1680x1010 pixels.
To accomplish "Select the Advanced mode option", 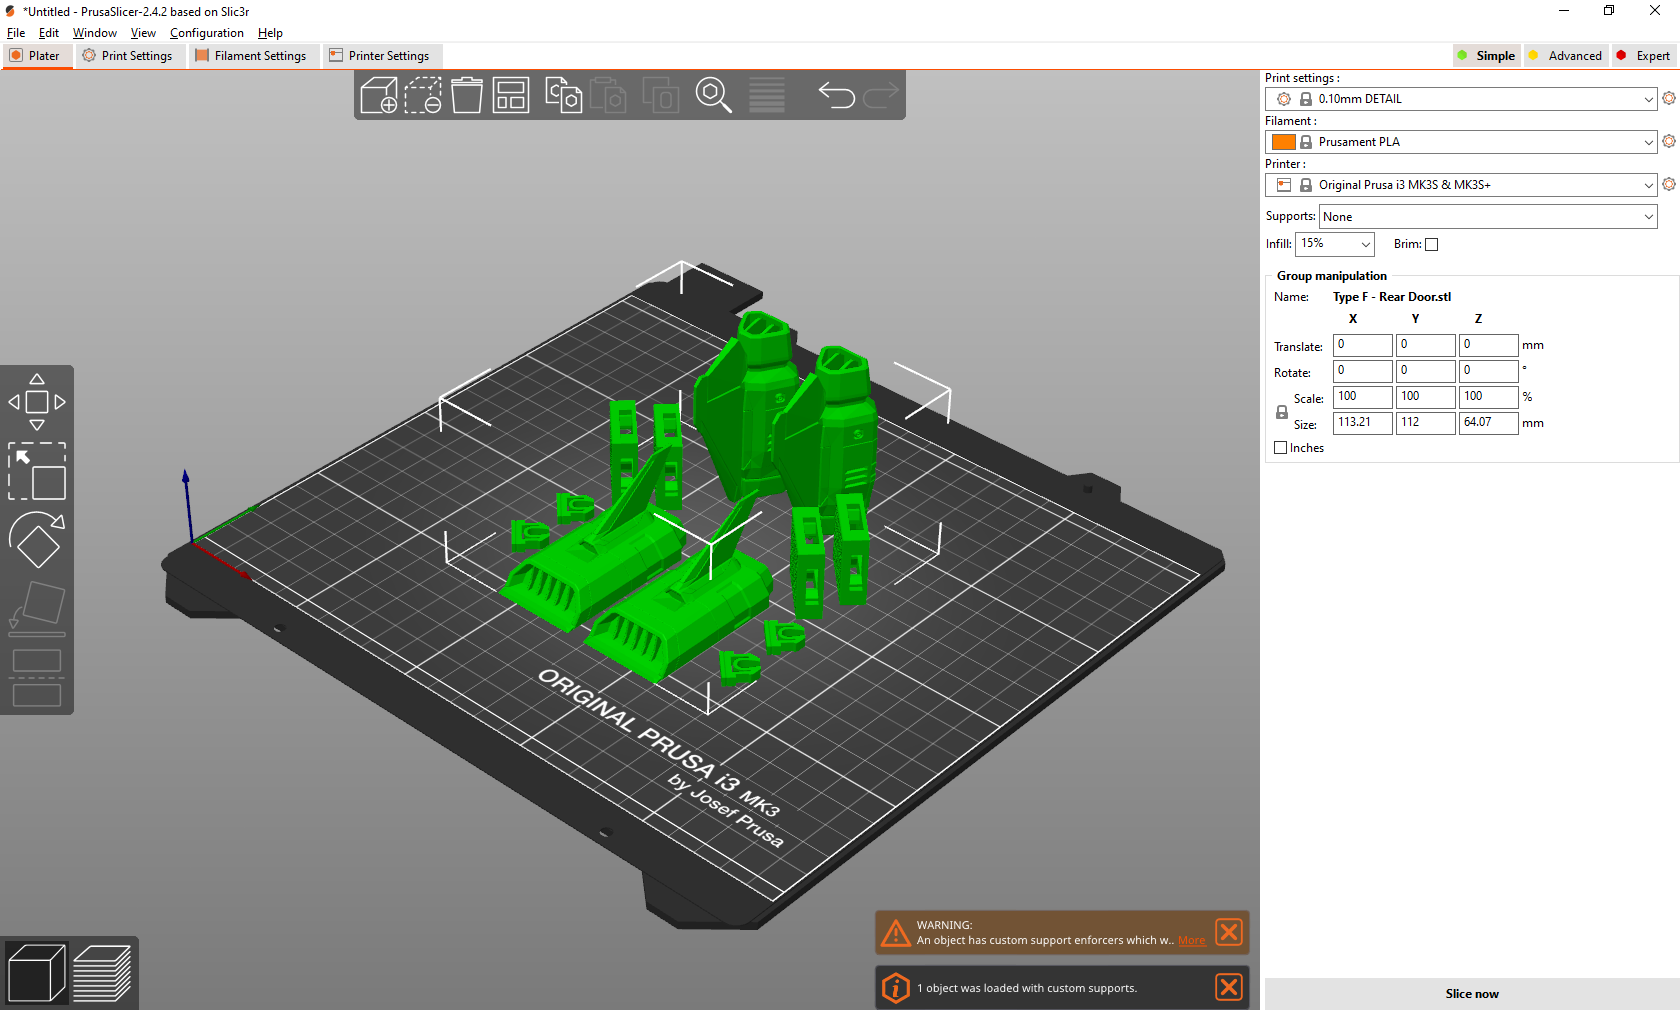I will pyautogui.click(x=1566, y=56).
